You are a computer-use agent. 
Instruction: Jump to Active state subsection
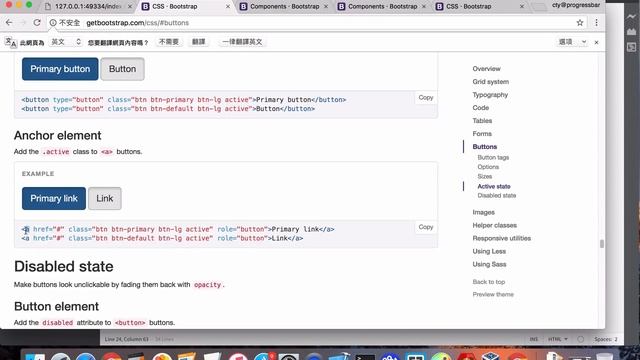tap(494, 186)
